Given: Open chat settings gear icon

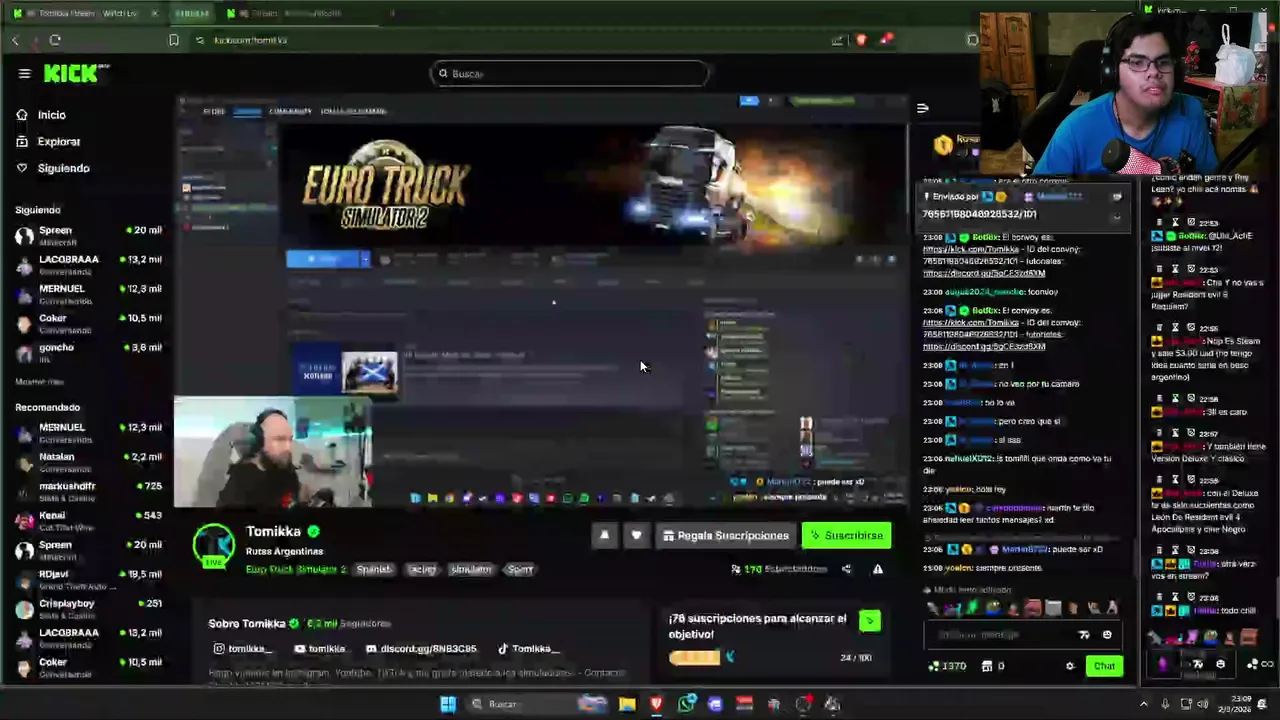Looking at the screenshot, I should click(1070, 666).
